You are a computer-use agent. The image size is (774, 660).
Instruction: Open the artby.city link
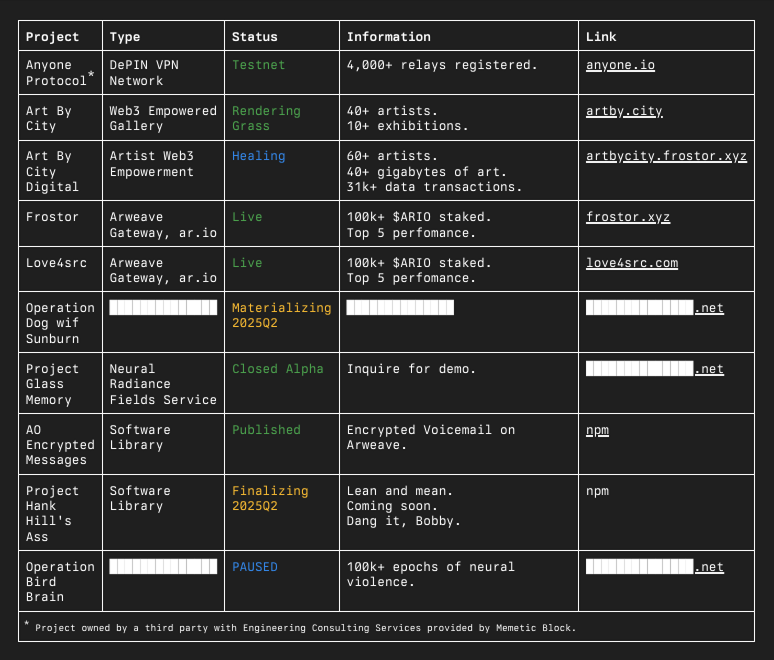coord(624,111)
